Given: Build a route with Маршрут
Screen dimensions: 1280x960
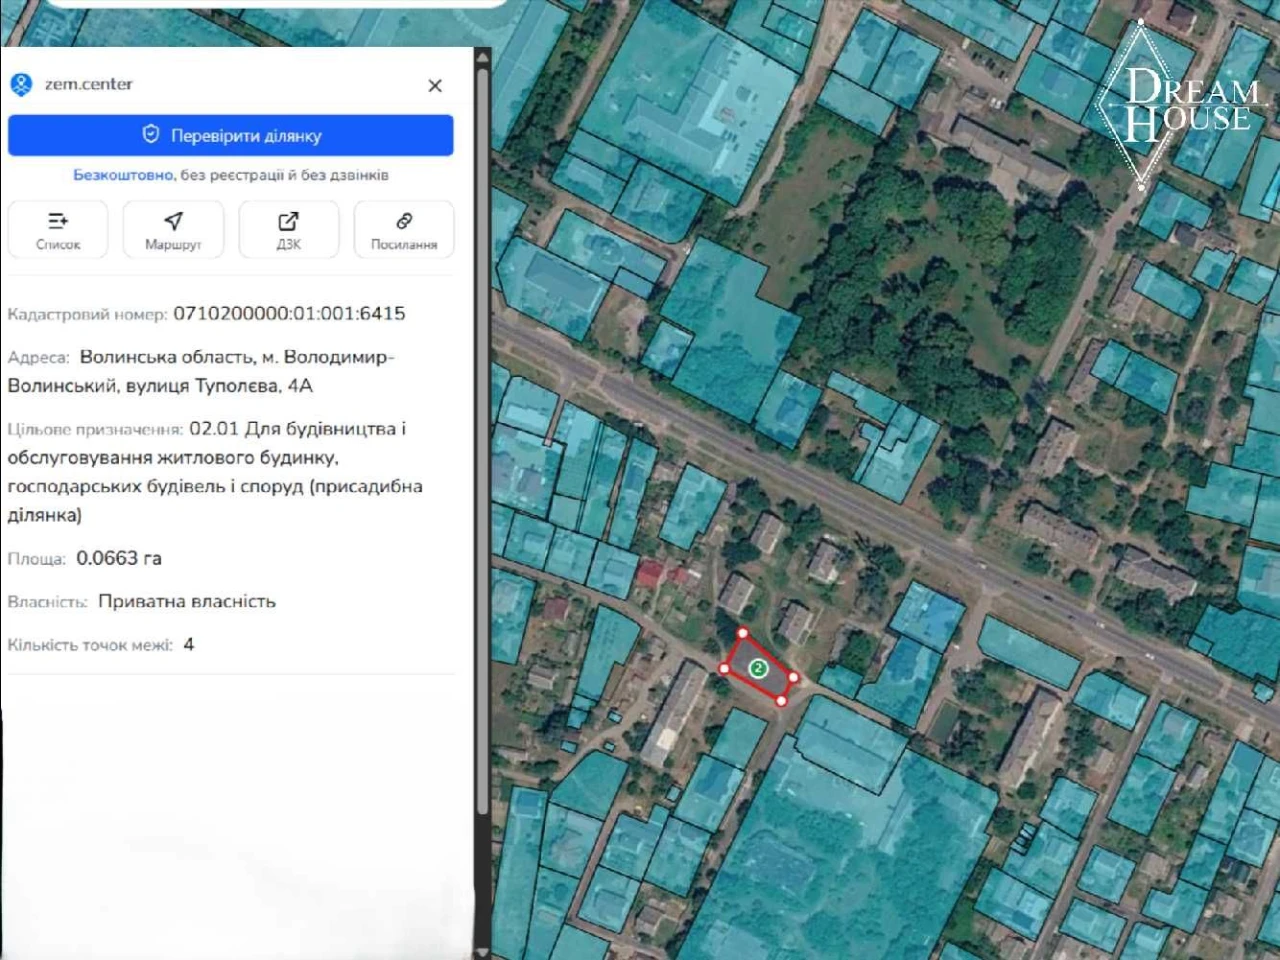Looking at the screenshot, I should click(173, 230).
